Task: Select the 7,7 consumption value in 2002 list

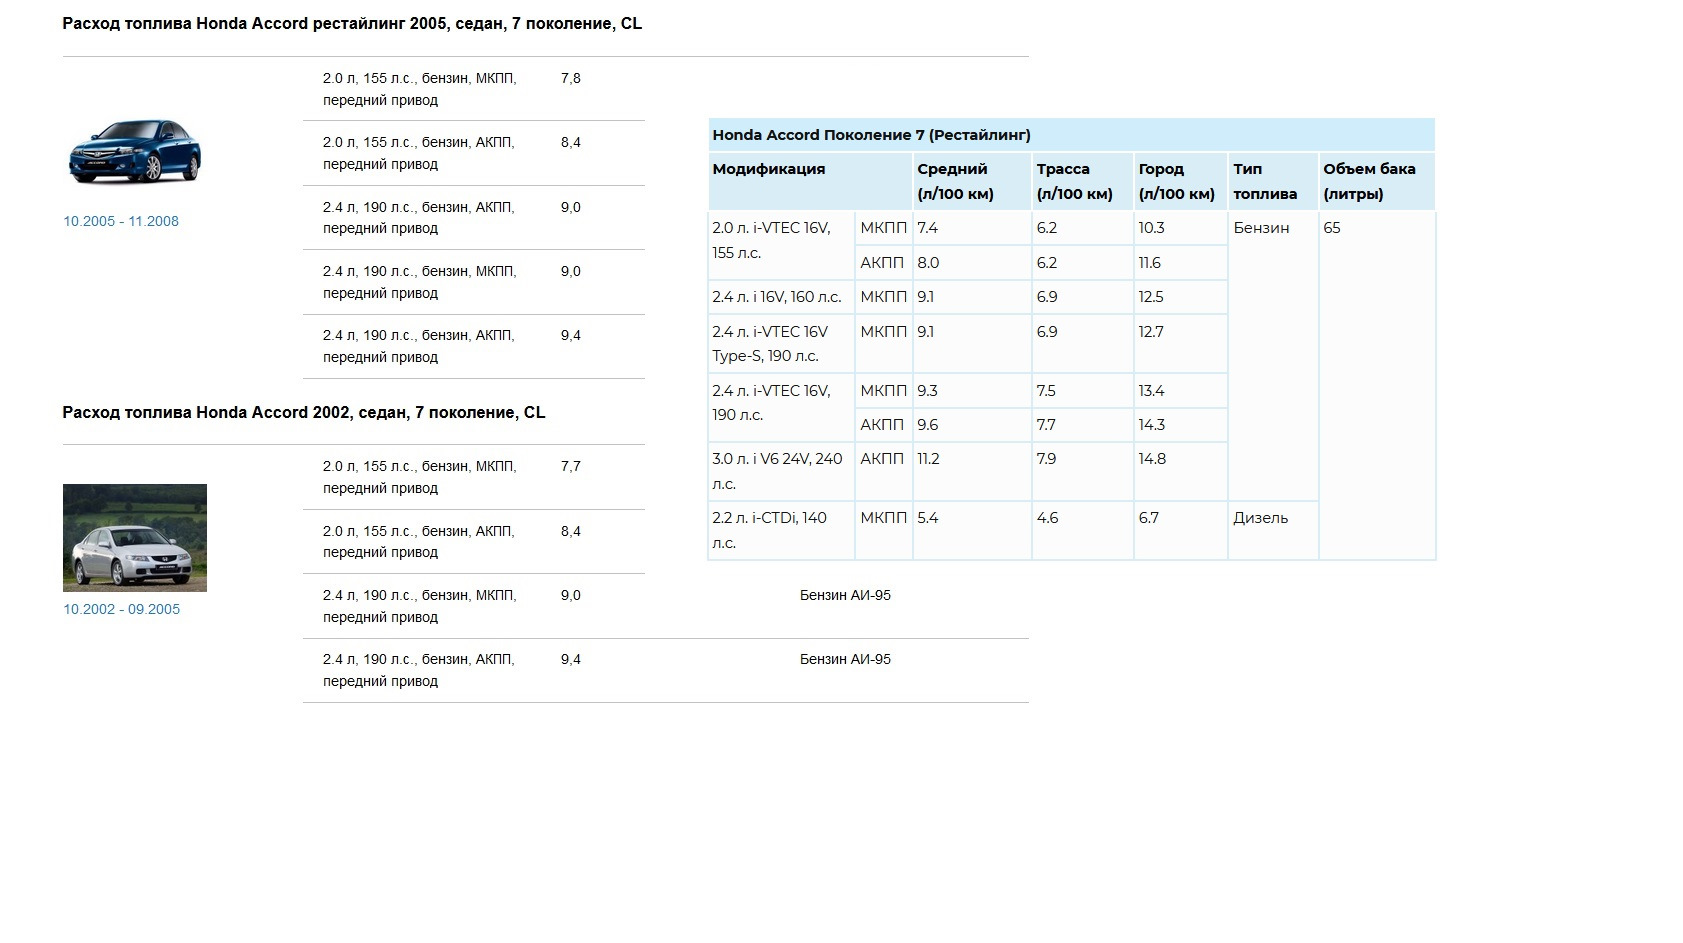Action: (571, 466)
